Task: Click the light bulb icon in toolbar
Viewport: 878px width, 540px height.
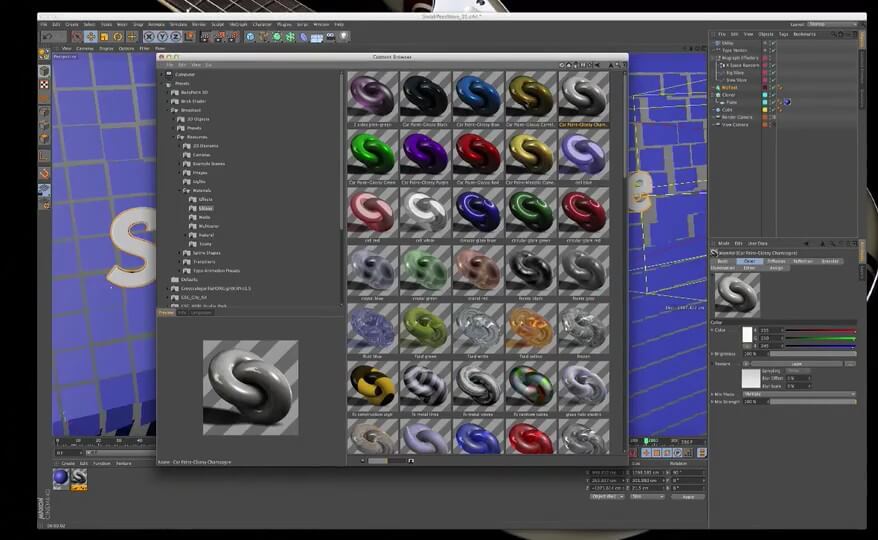Action: (343, 37)
